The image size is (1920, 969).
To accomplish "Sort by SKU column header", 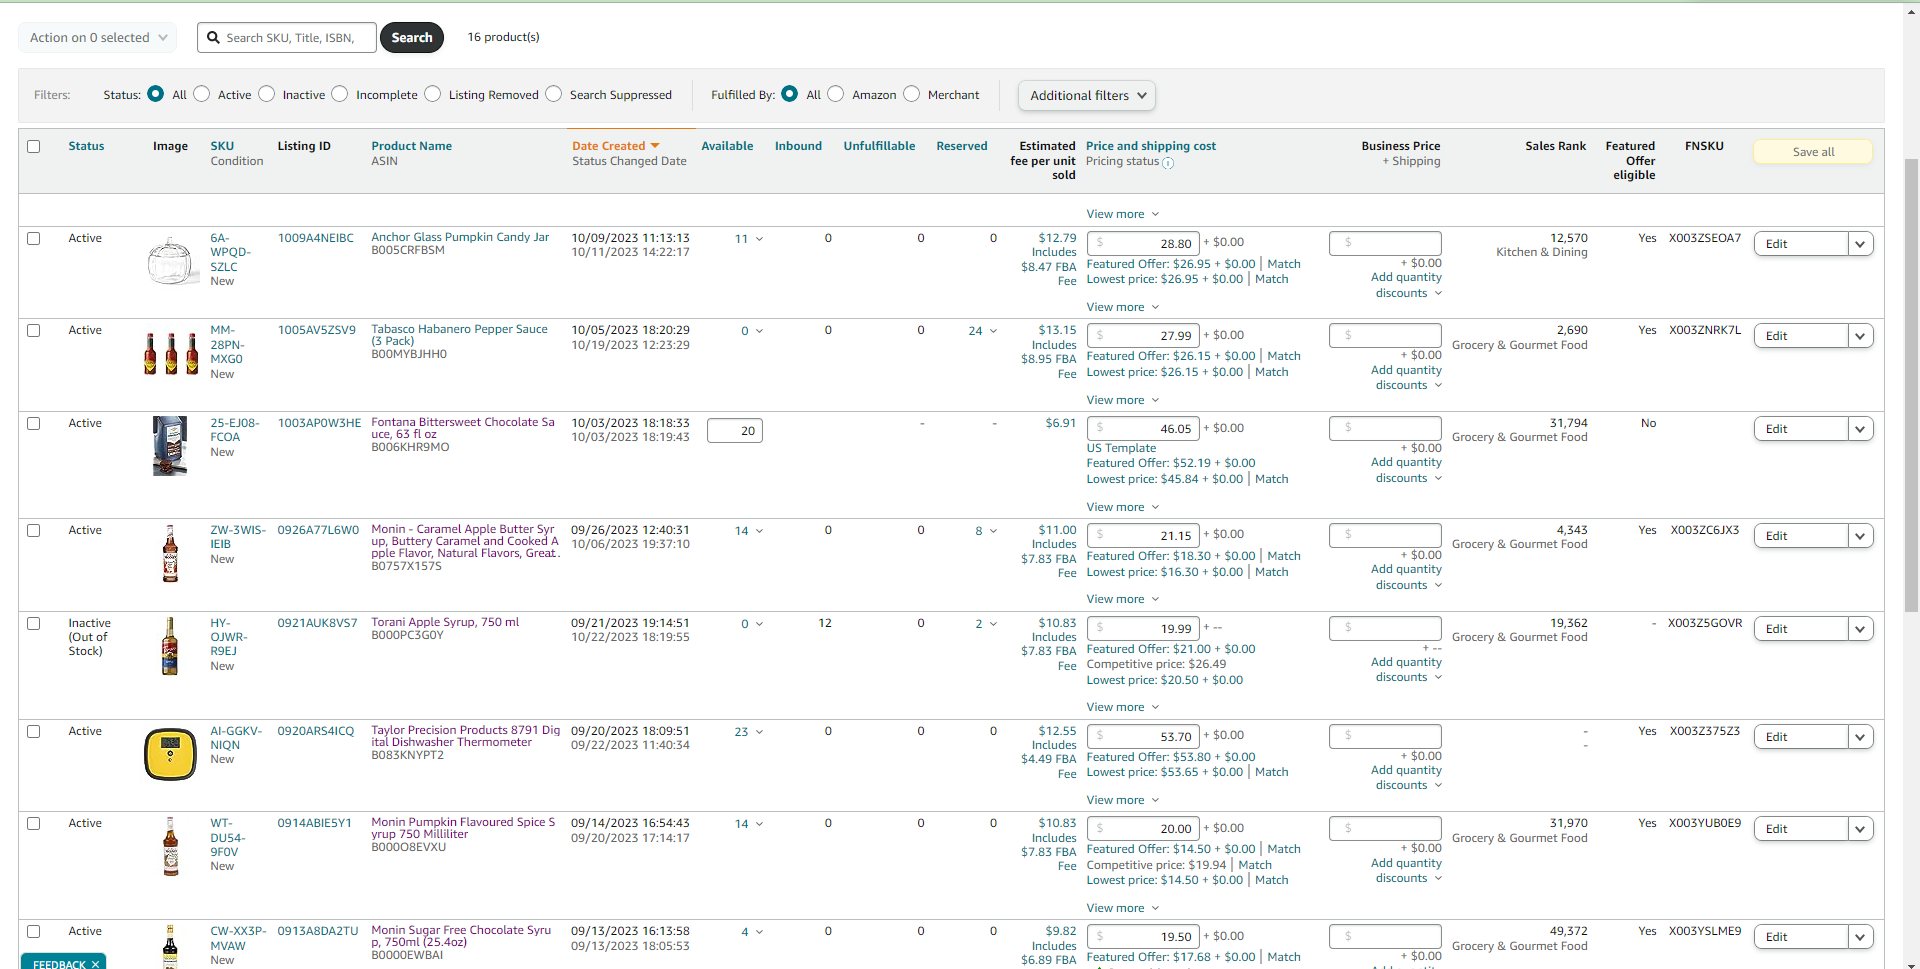I will pyautogui.click(x=222, y=146).
